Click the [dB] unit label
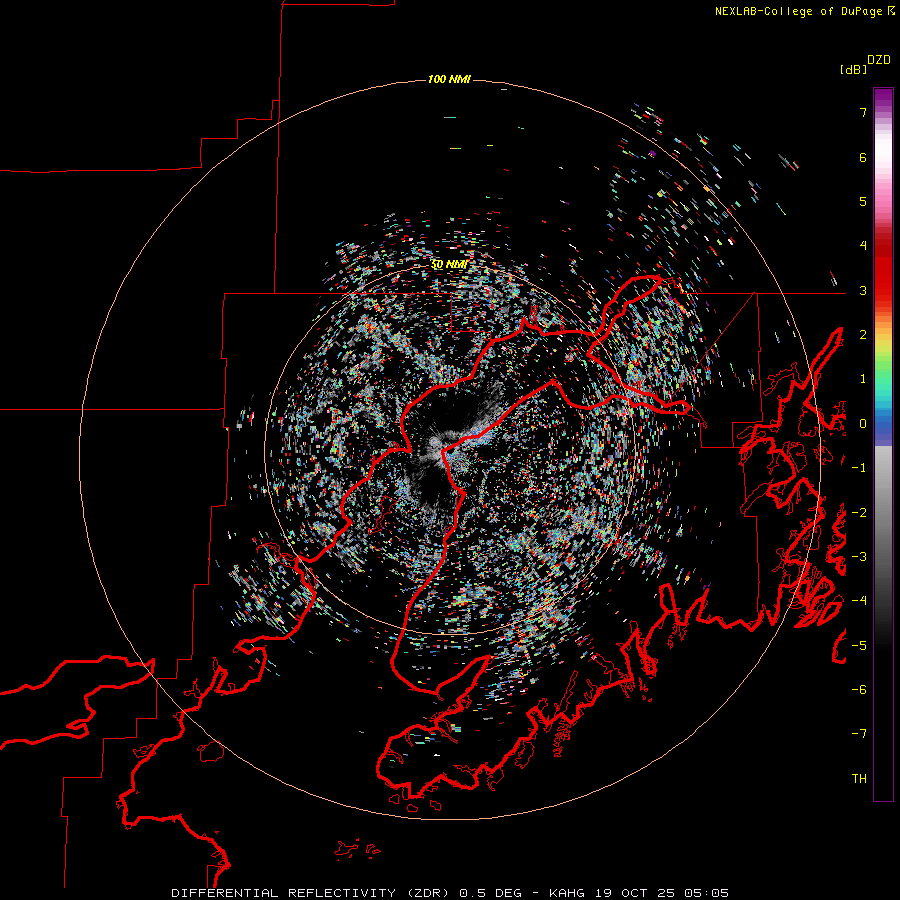This screenshot has width=900, height=900. [853, 69]
